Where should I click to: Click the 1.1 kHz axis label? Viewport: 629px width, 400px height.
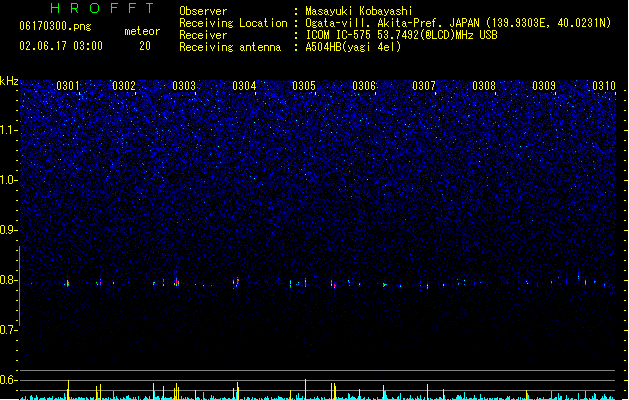tap(8, 130)
